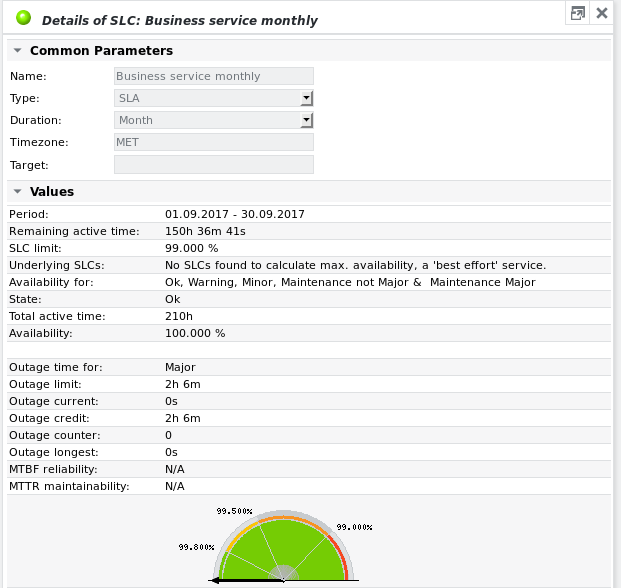621x588 pixels.
Task: Click the Timezone field containing MET
Action: [214, 142]
